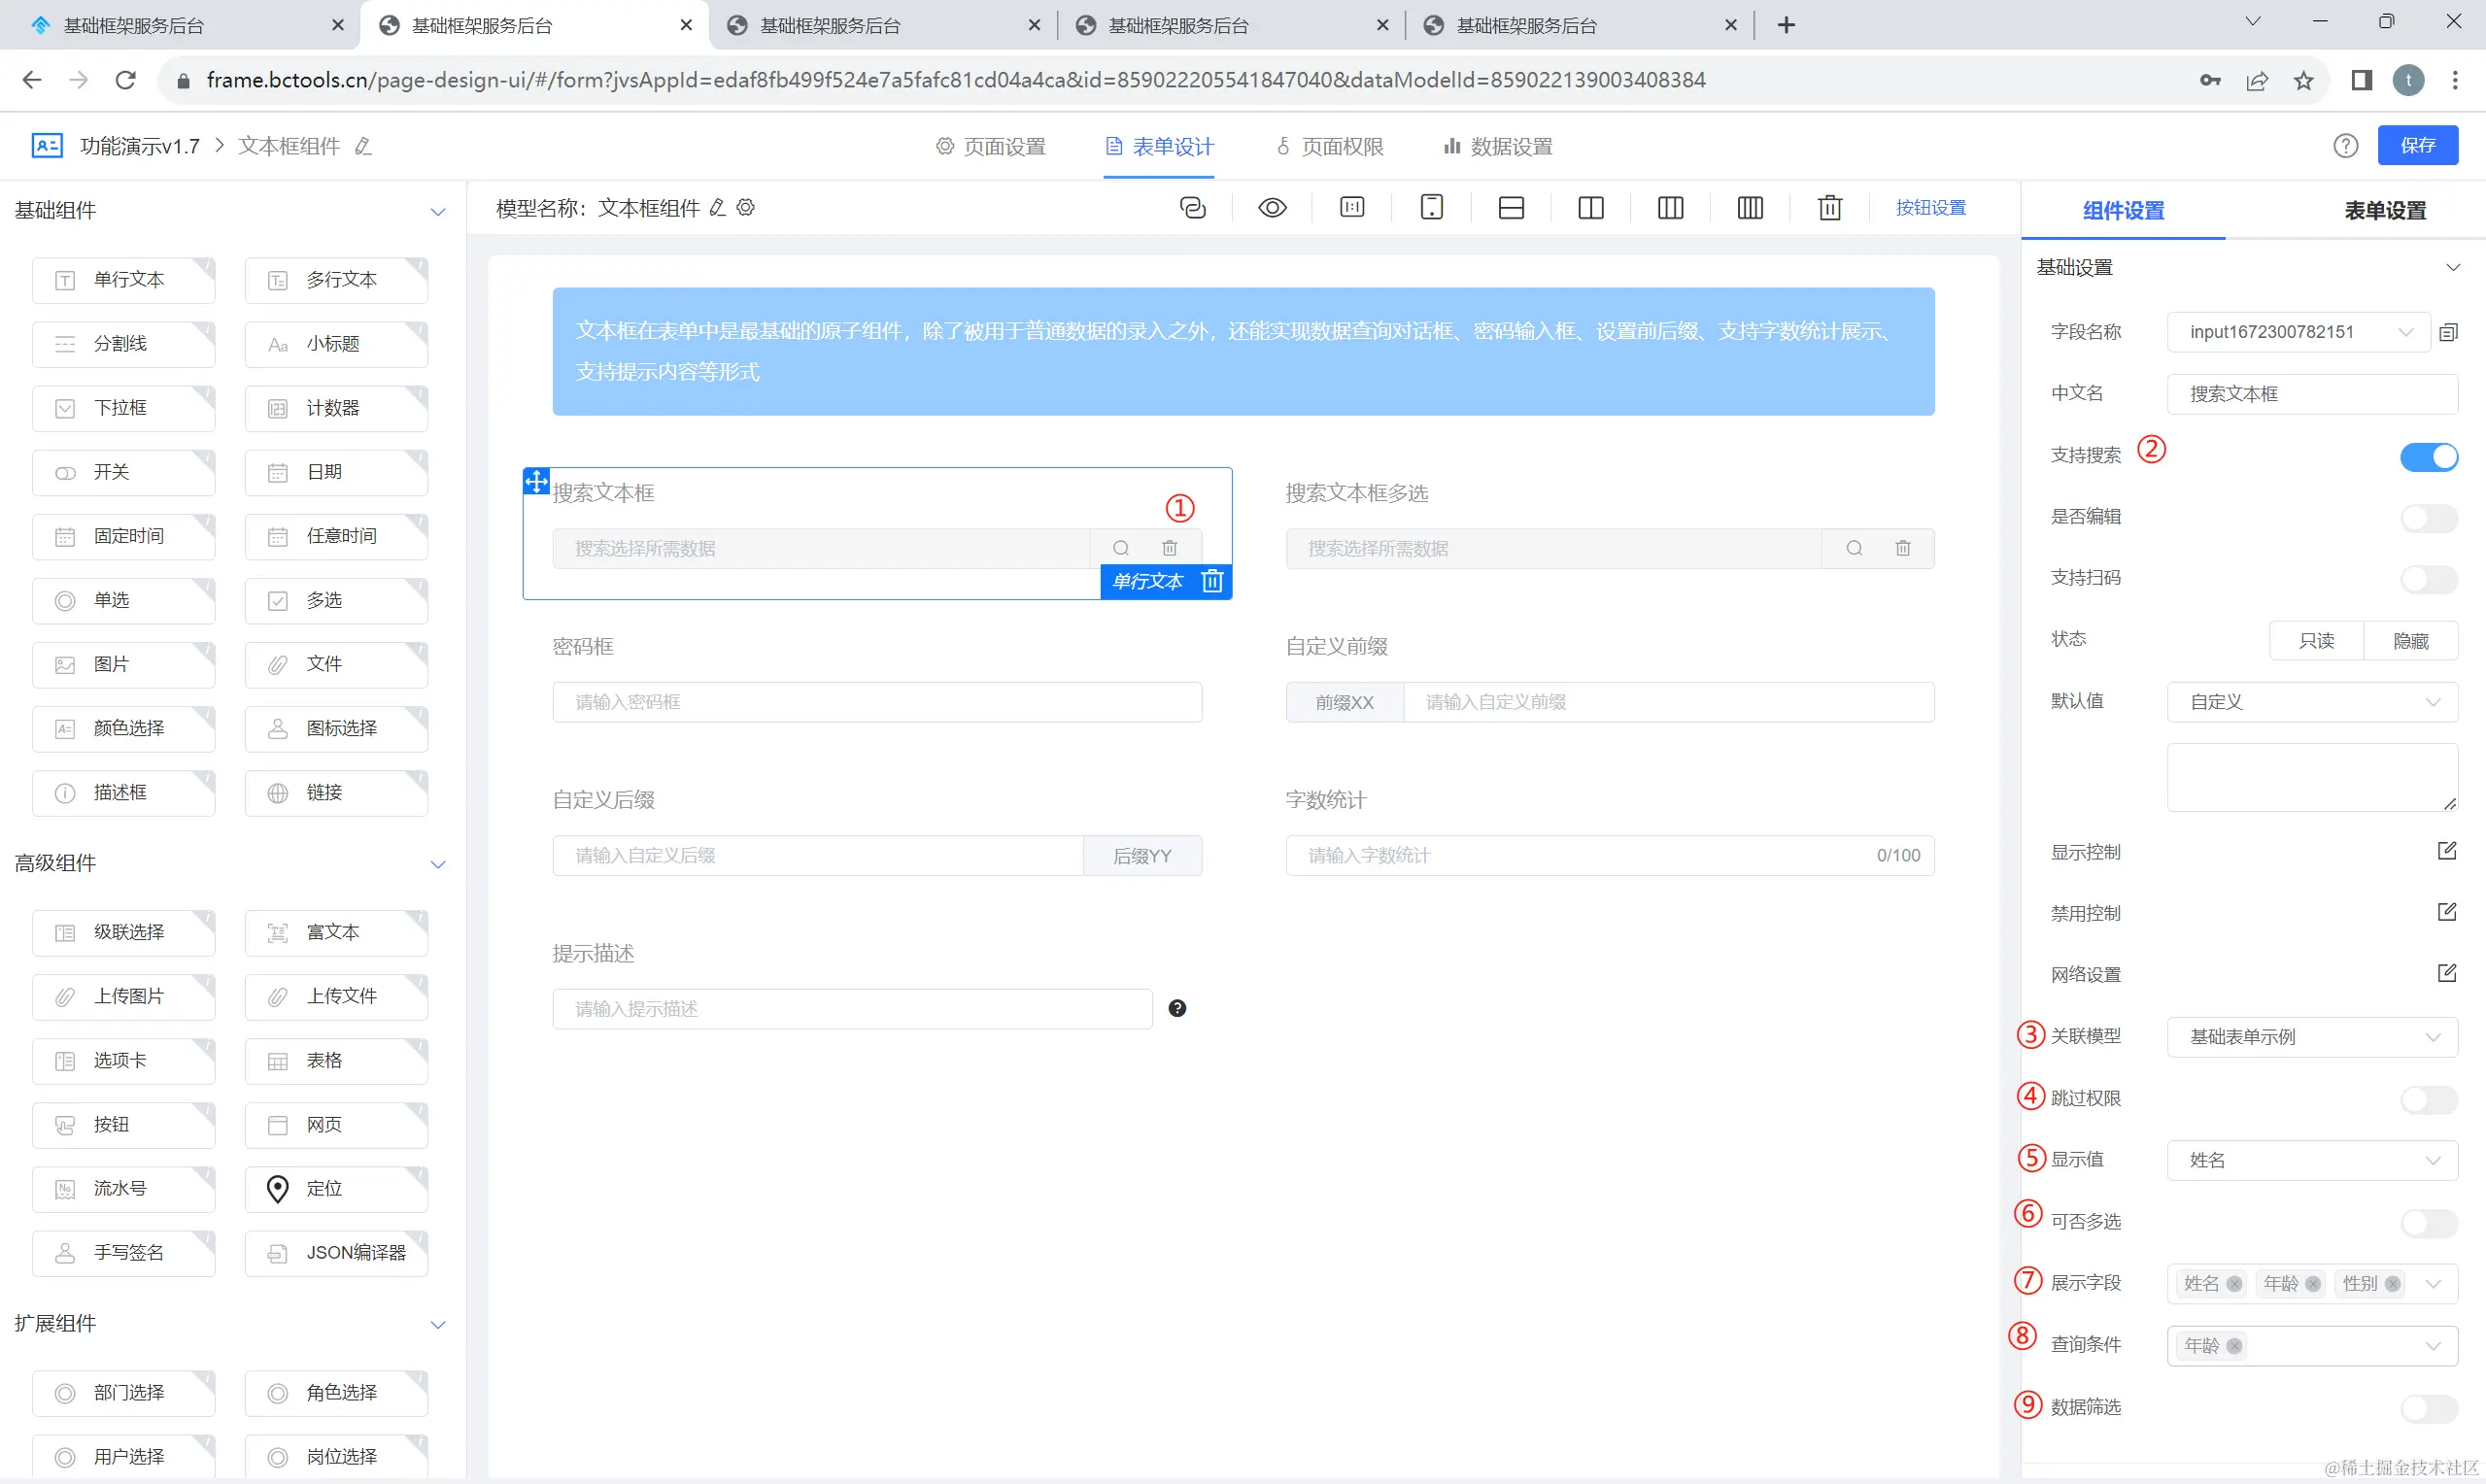This screenshot has height=1484, width=2486.
Task: Click the copy icon beside 字段名称
Action: click(2448, 332)
